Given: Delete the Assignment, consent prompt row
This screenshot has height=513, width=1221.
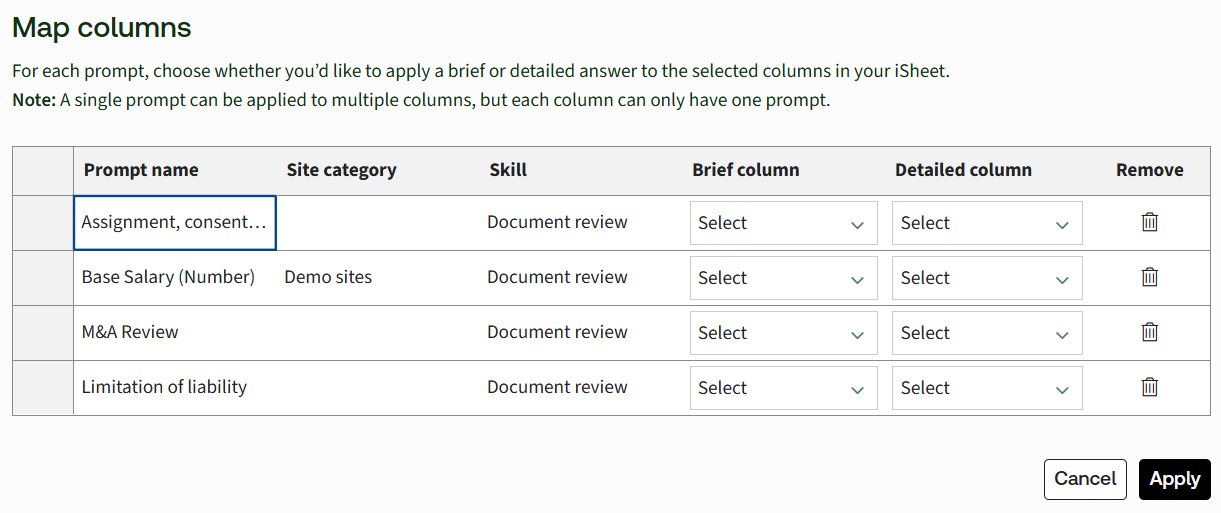Looking at the screenshot, I should tap(1149, 222).
